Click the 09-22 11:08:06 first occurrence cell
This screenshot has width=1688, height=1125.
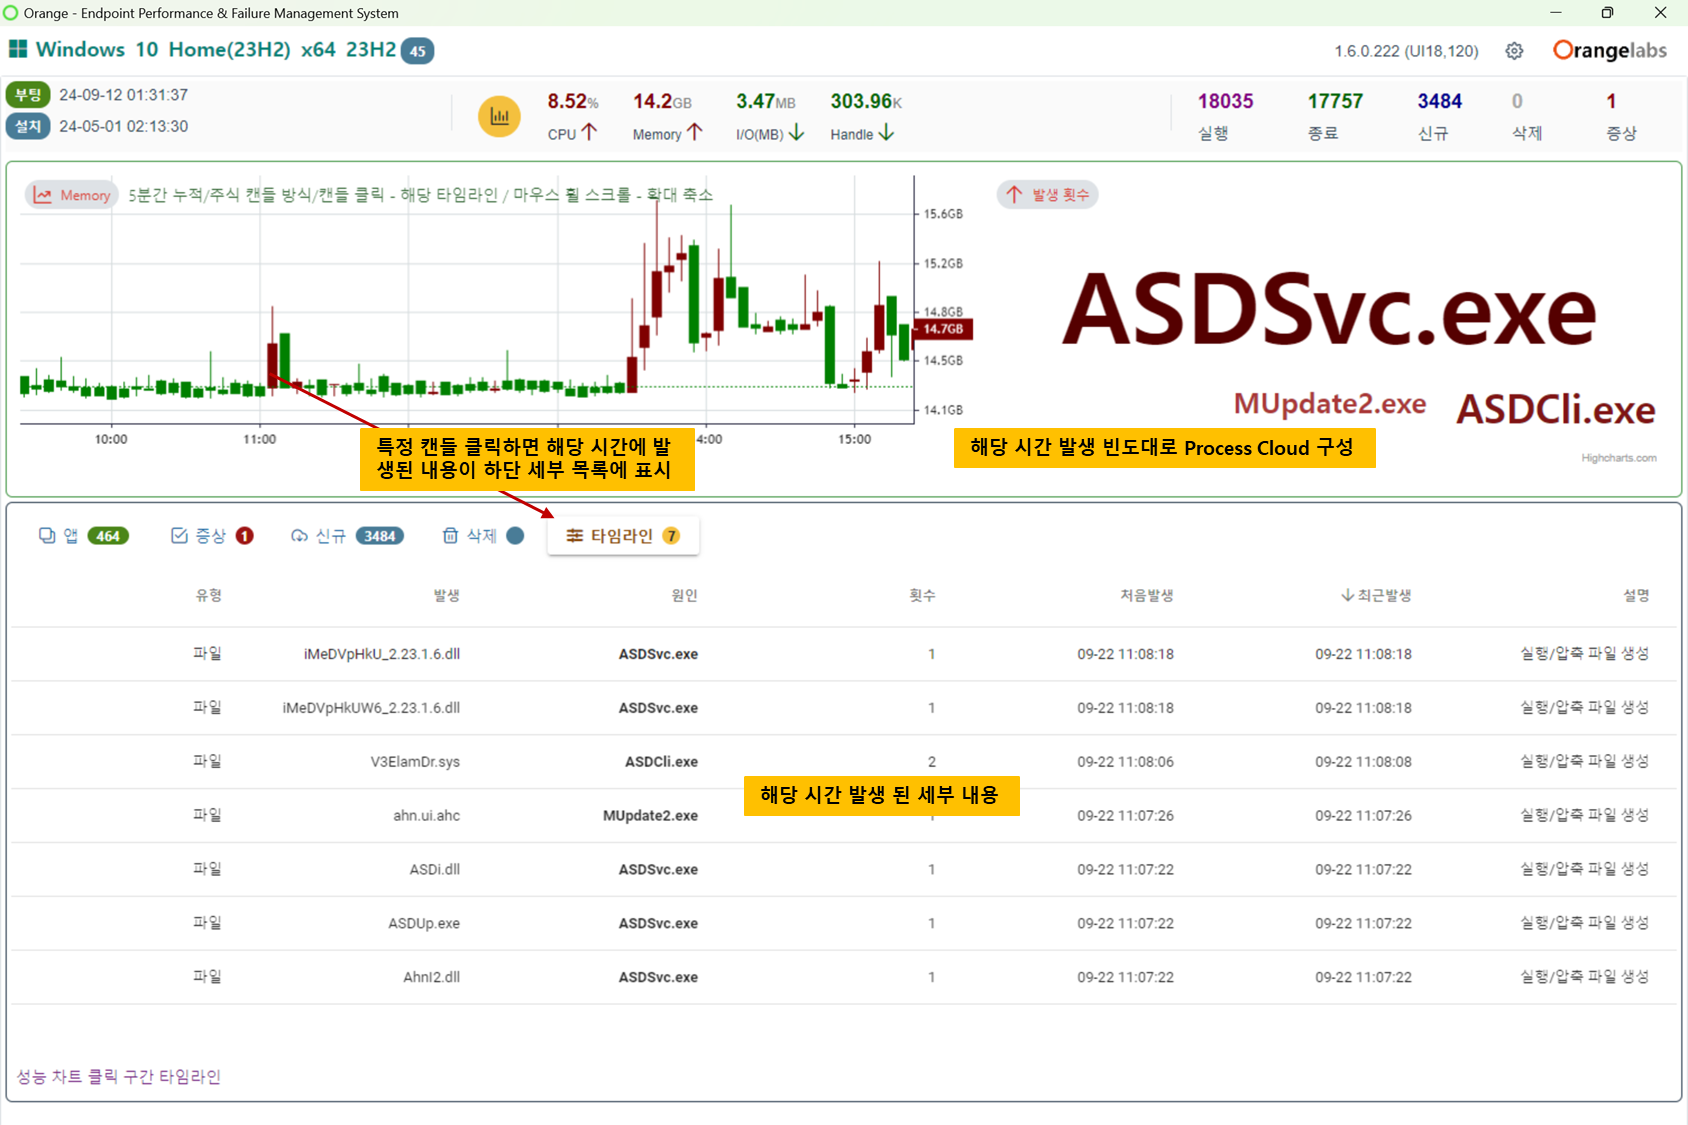1125,762
